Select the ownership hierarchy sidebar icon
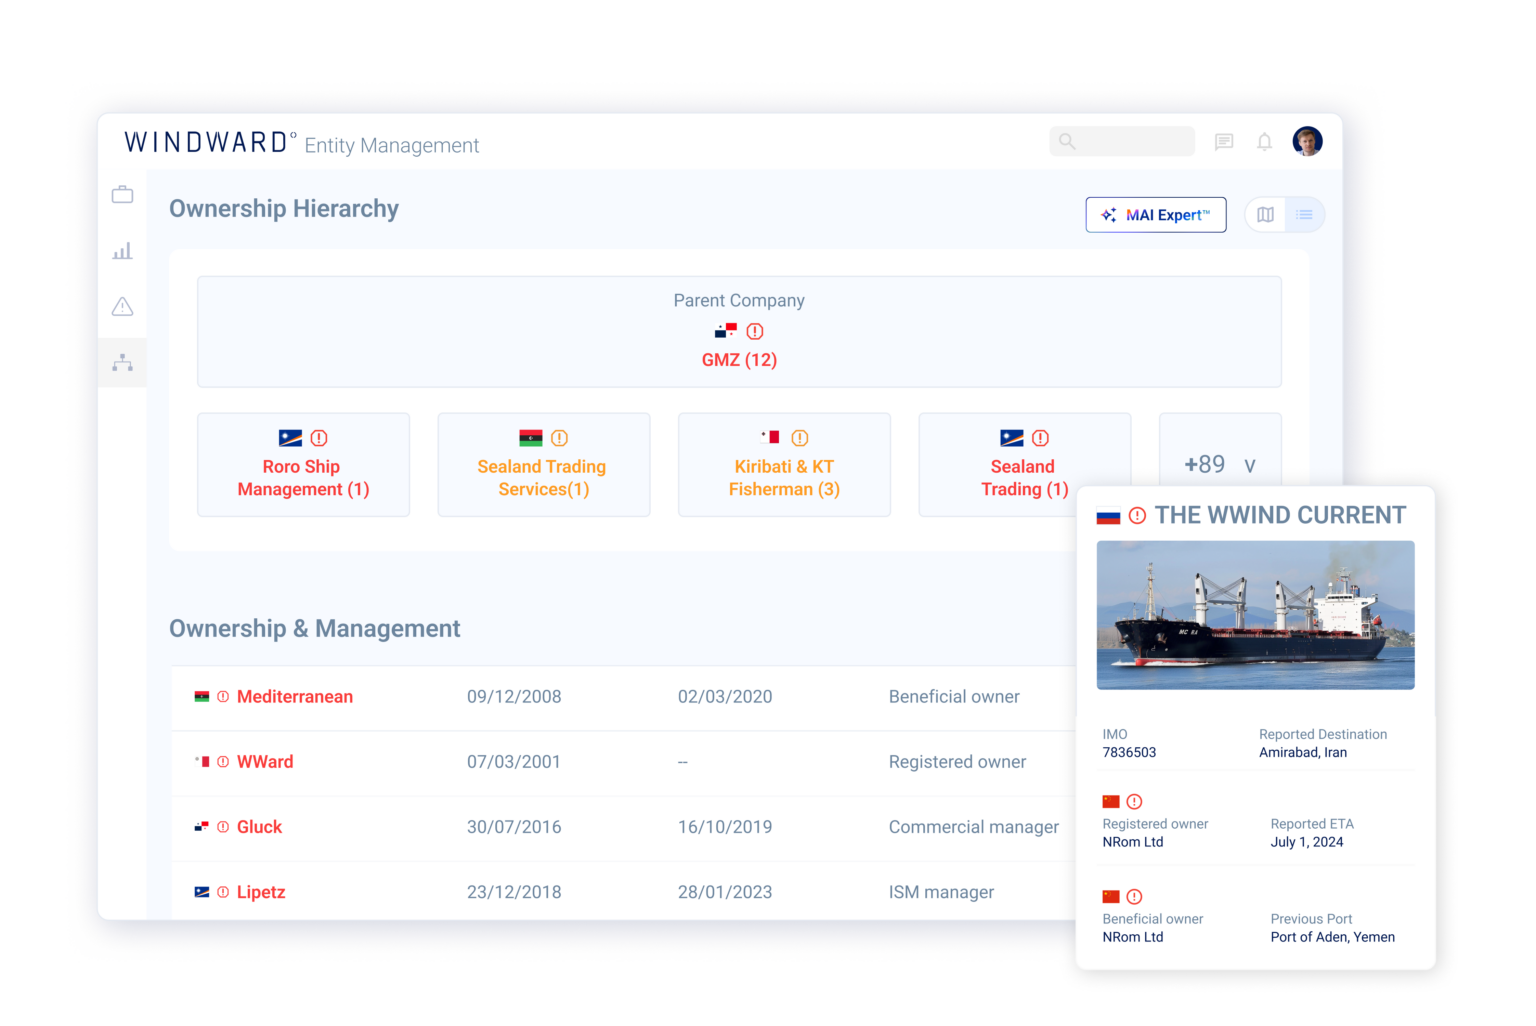 point(122,362)
